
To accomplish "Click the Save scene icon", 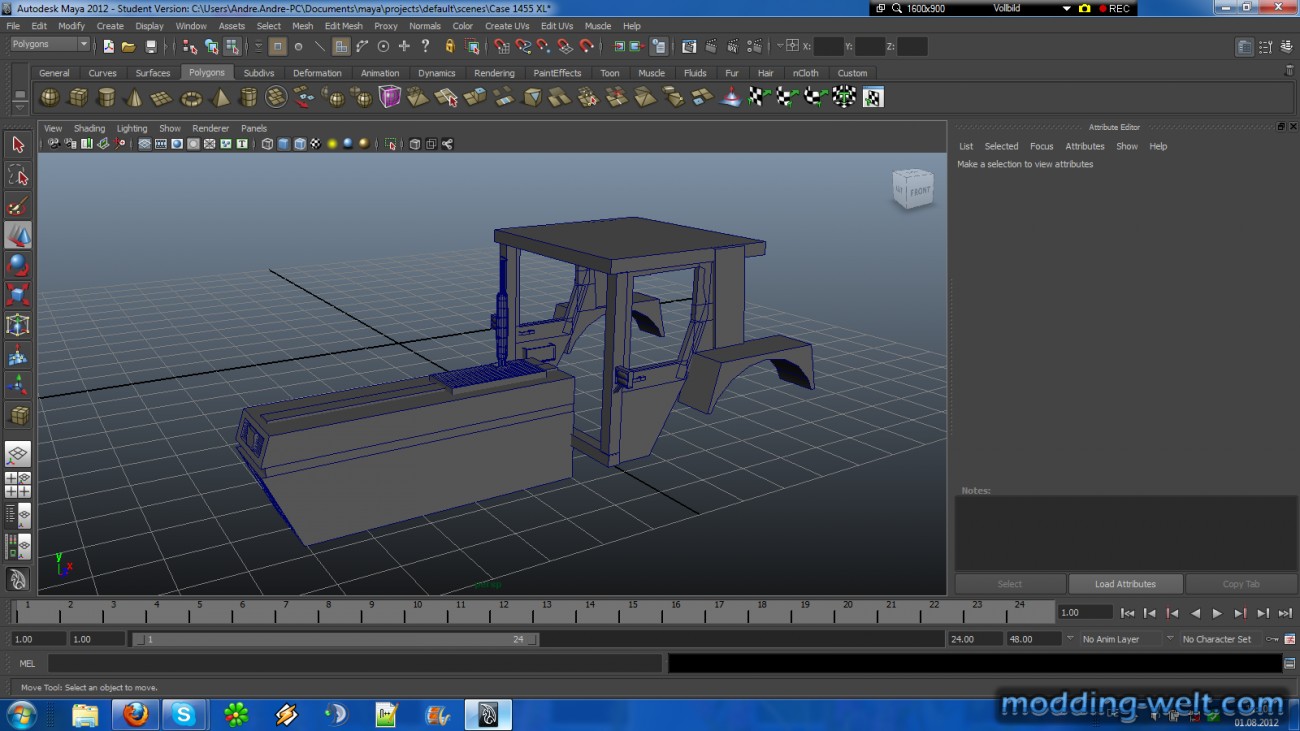I will coord(151,46).
